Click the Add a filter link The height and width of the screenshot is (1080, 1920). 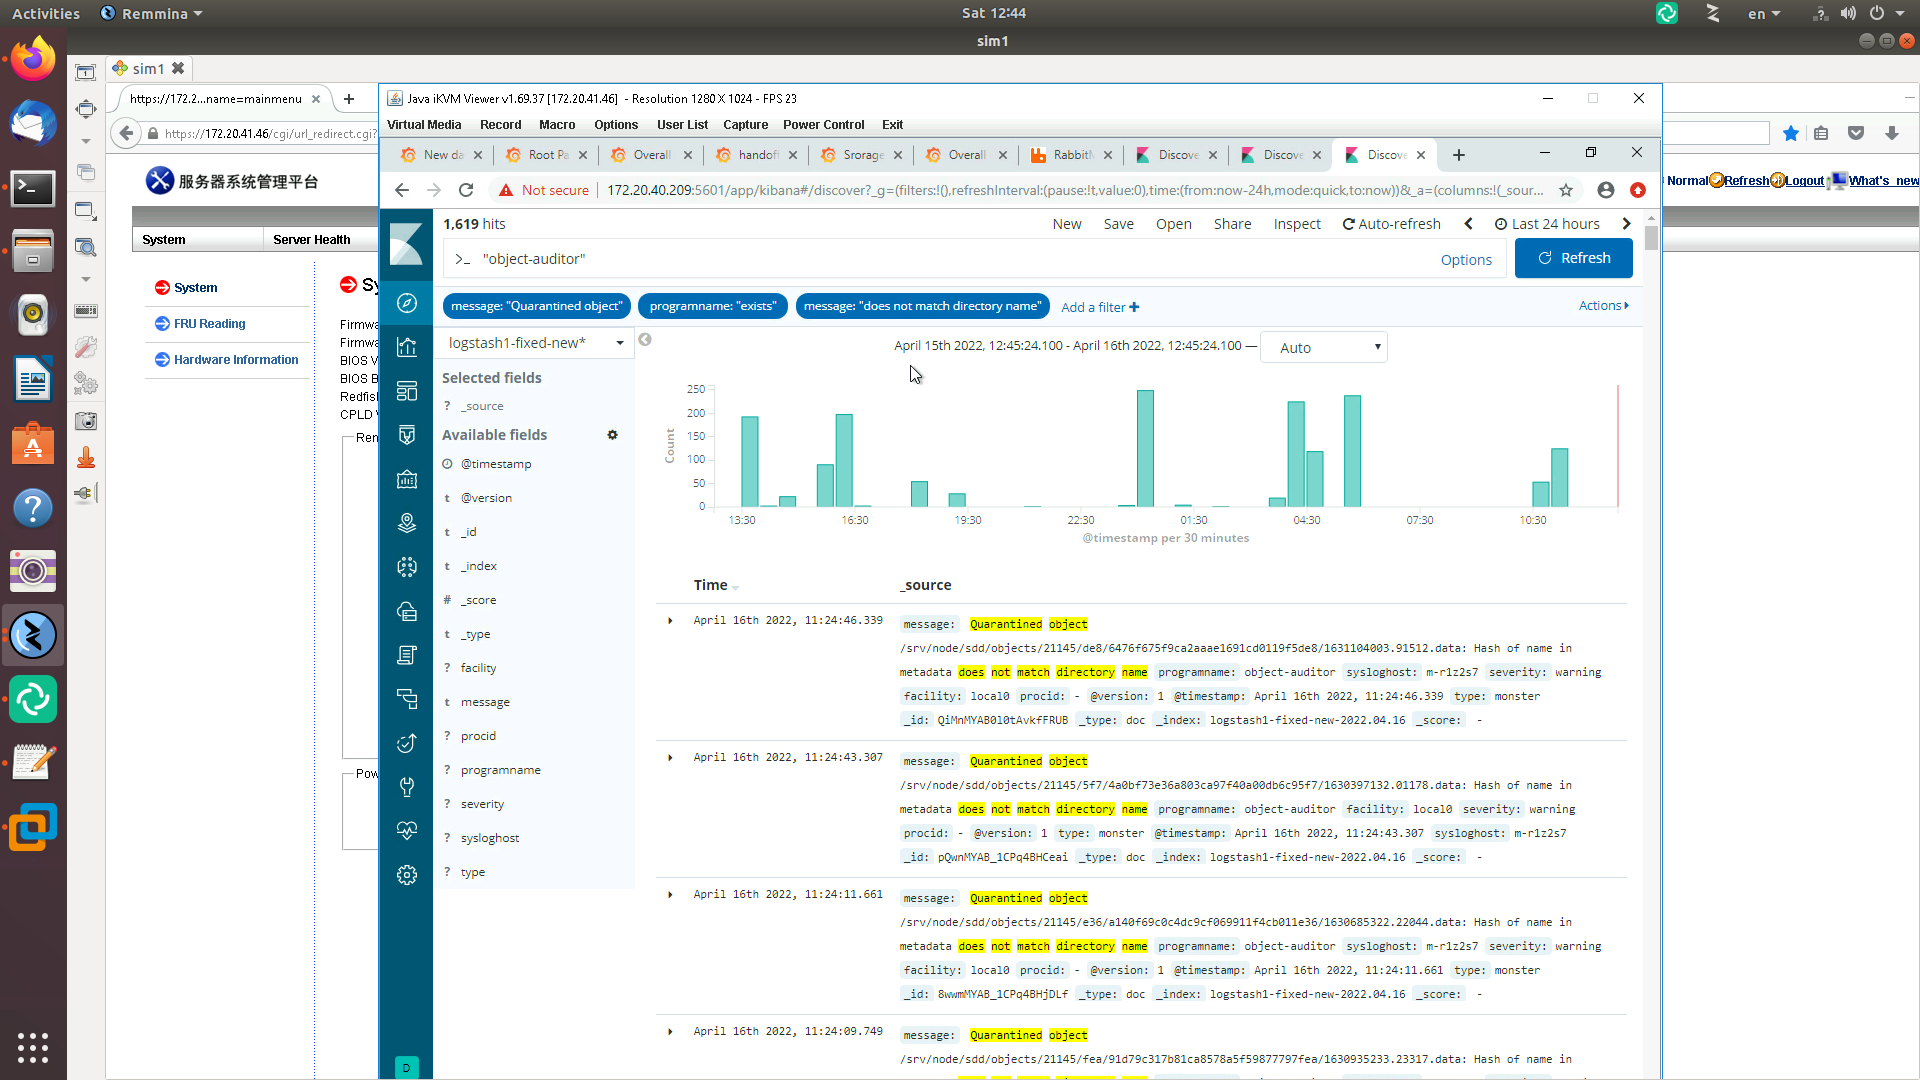pos(1099,307)
